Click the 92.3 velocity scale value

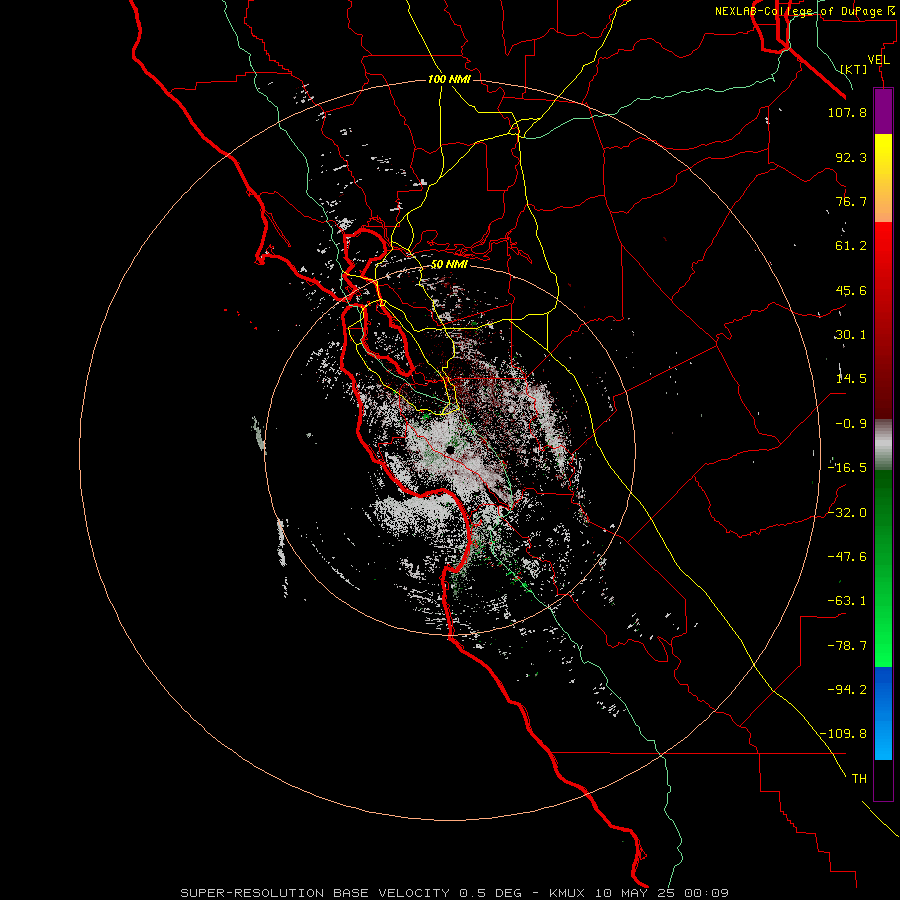point(851,157)
